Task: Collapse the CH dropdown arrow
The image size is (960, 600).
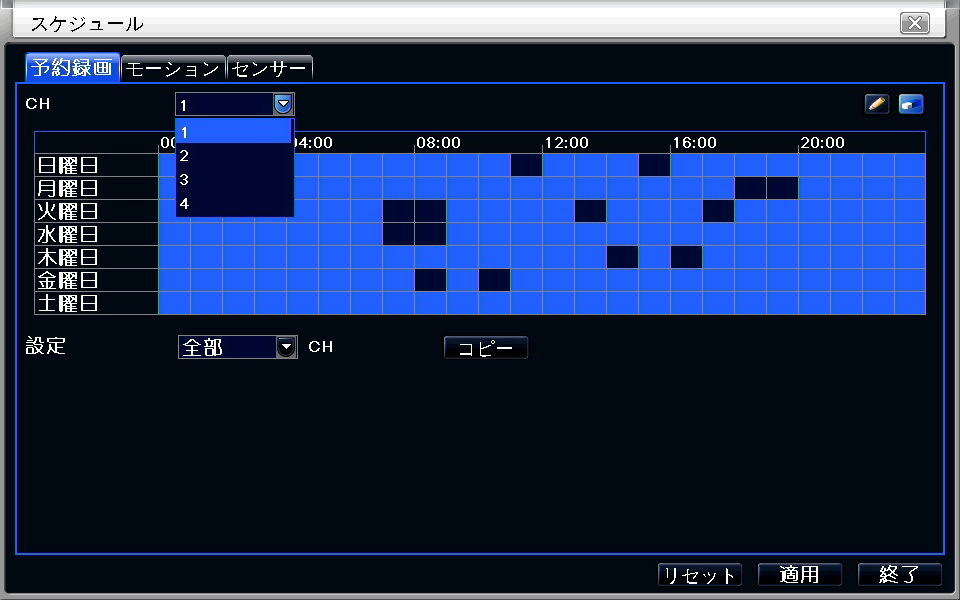Action: tap(283, 105)
